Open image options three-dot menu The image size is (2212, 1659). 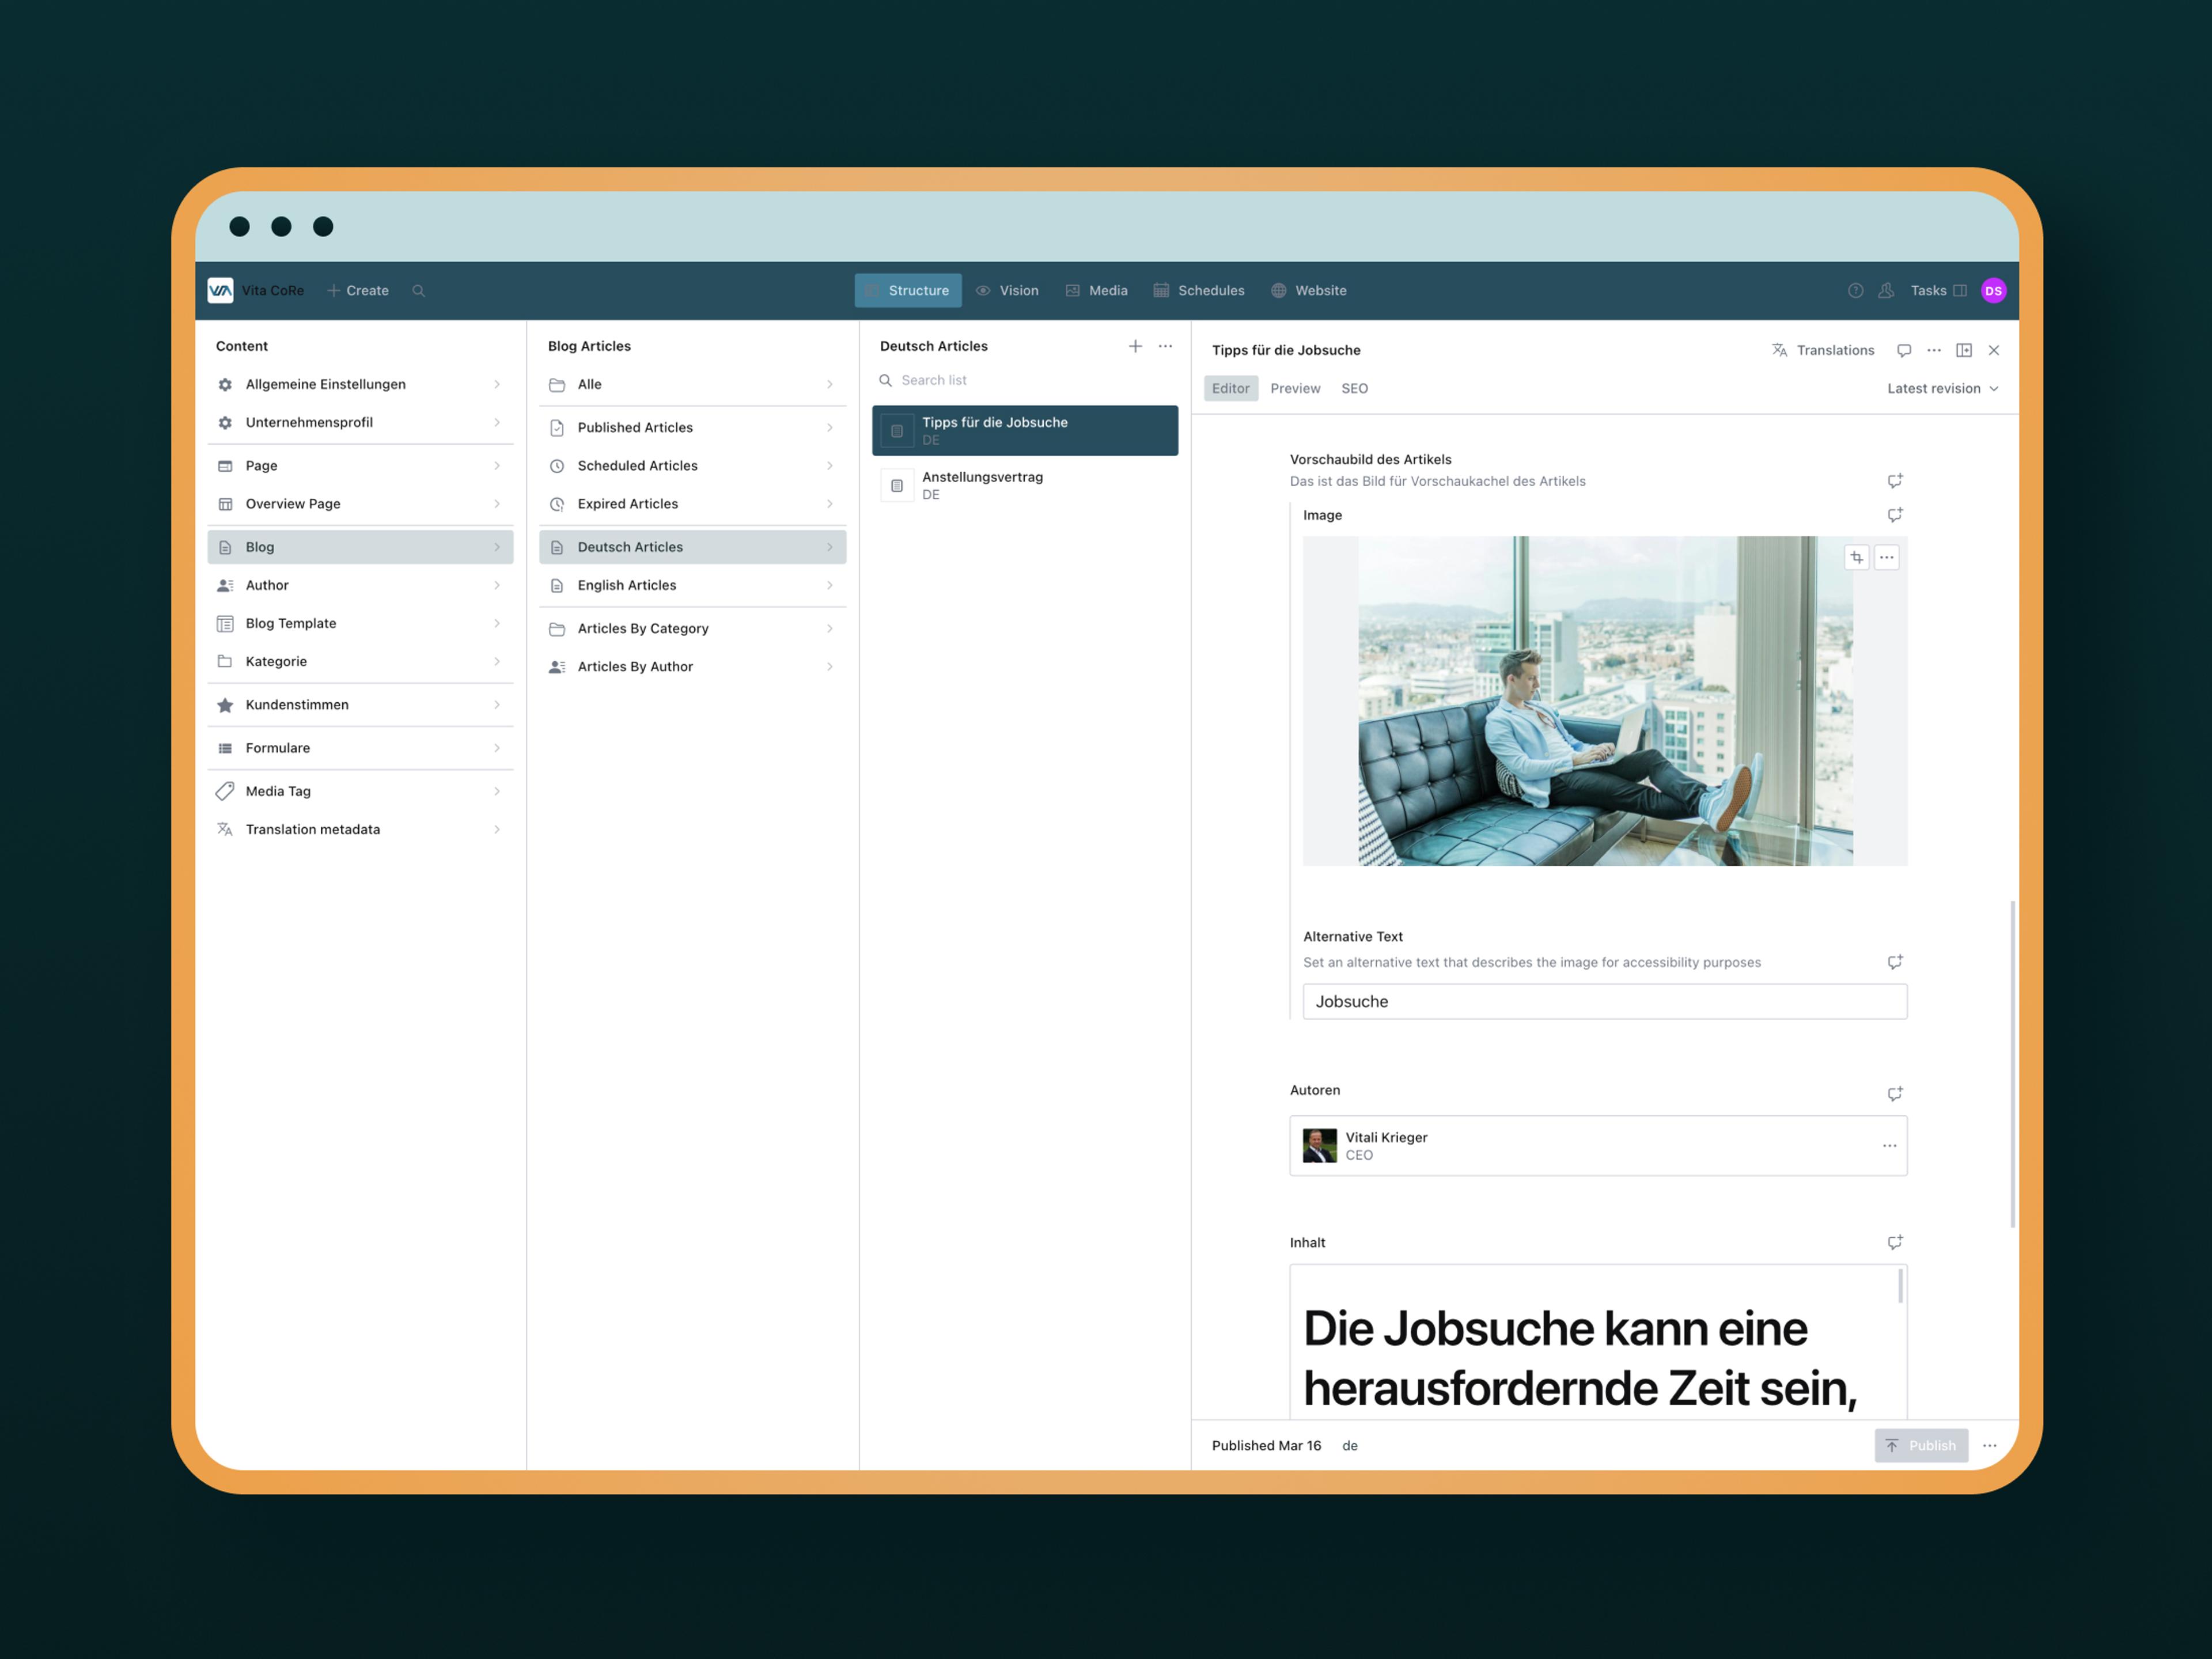1887,557
